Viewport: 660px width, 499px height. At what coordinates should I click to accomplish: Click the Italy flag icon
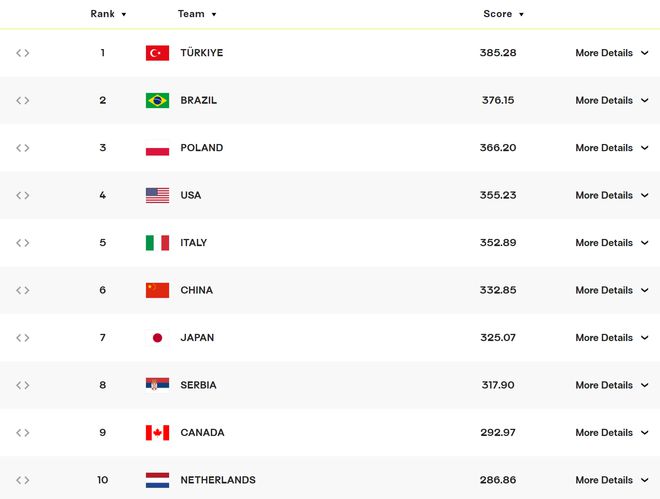point(157,243)
